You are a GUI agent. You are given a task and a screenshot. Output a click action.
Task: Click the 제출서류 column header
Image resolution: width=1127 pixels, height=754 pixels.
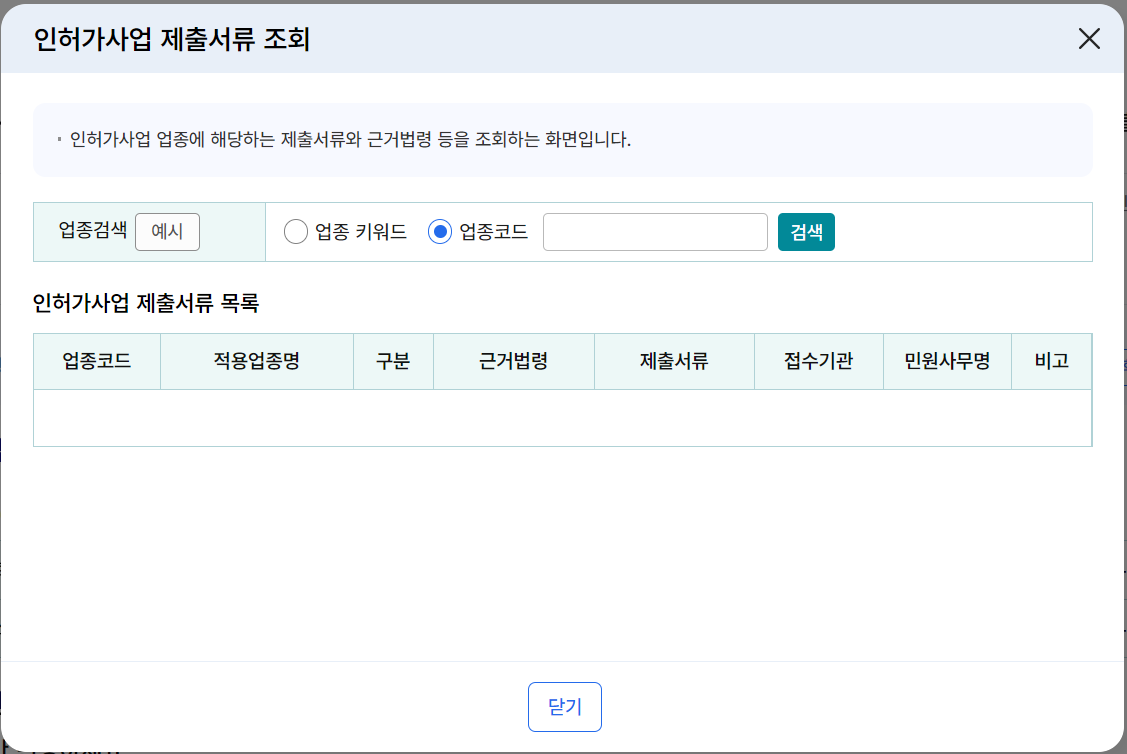(x=674, y=361)
